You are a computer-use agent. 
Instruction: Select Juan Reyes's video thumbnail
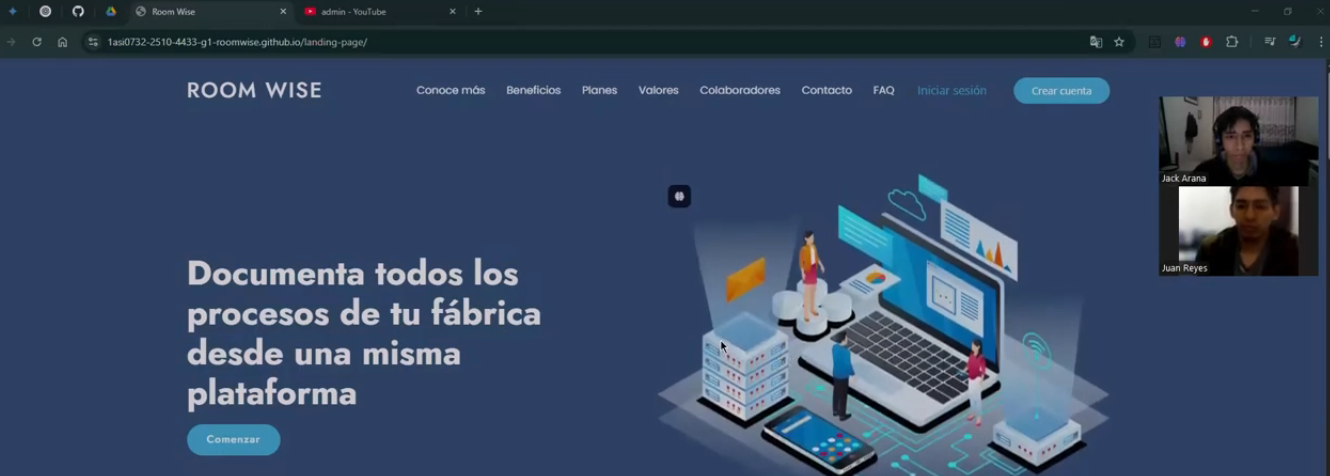pos(1238,231)
